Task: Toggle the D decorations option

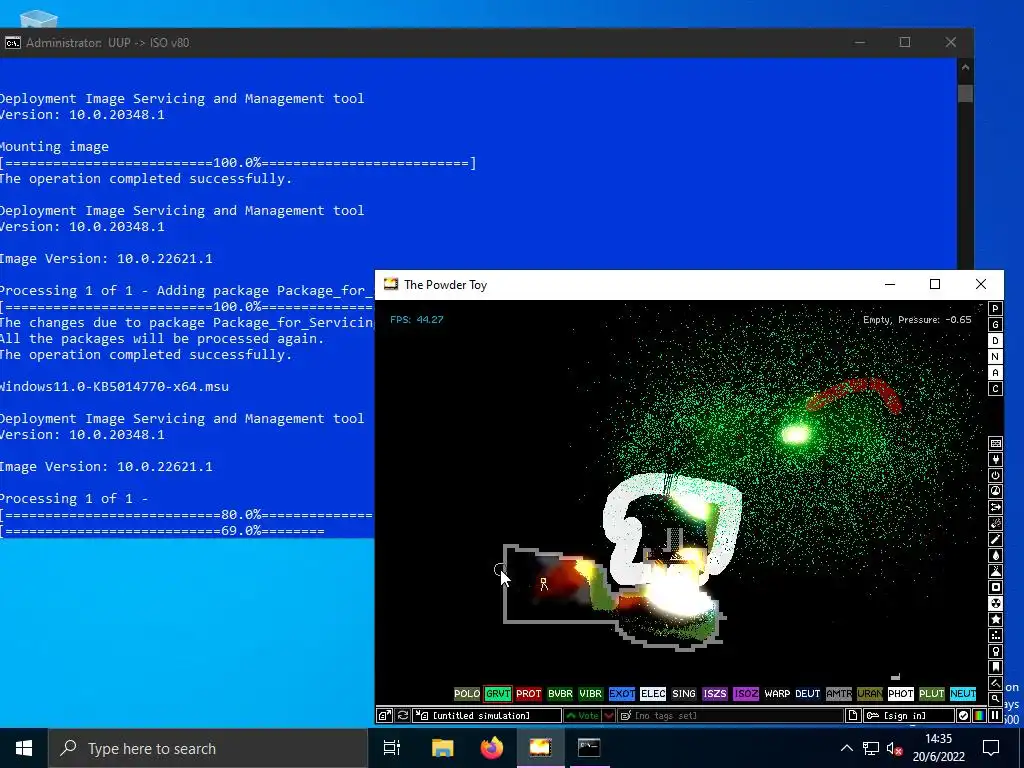Action: tap(995, 340)
